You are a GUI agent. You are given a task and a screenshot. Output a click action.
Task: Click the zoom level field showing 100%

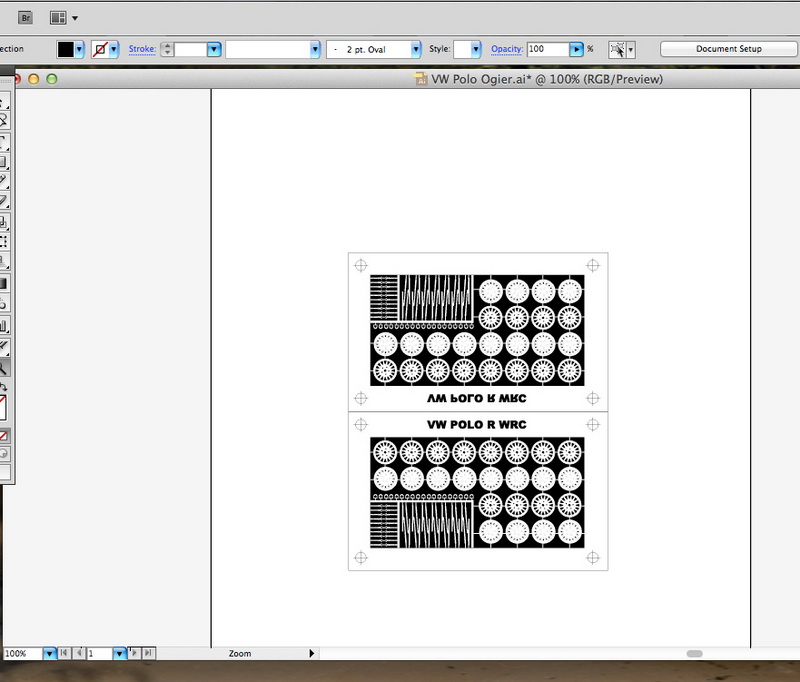coord(23,653)
